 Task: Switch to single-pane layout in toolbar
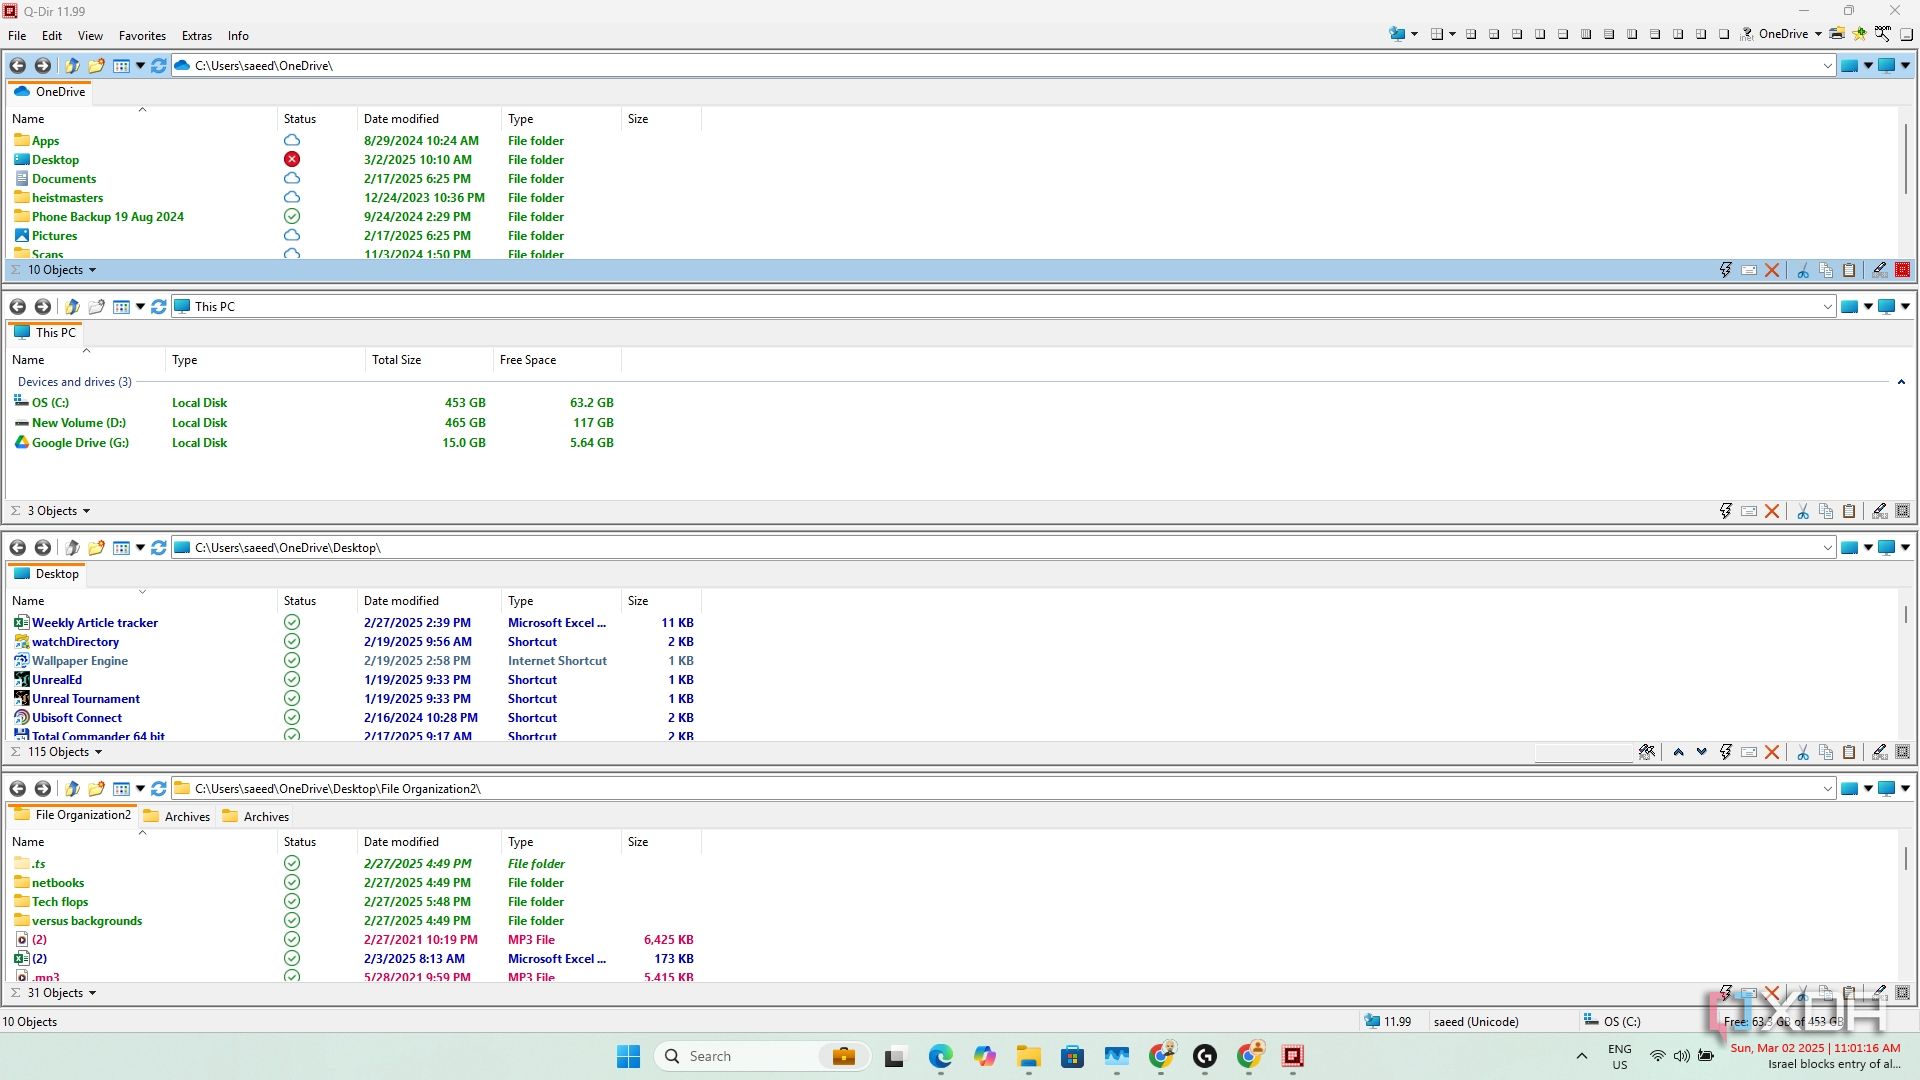click(1724, 34)
